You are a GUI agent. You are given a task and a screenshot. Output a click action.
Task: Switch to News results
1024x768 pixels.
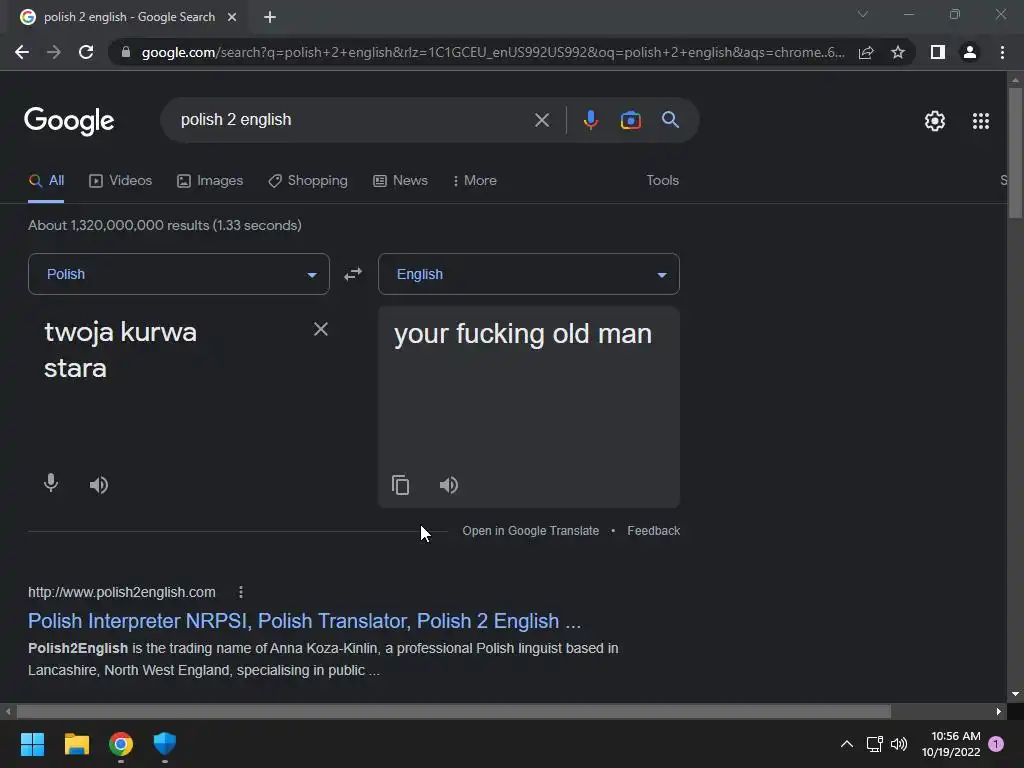[x=400, y=181]
